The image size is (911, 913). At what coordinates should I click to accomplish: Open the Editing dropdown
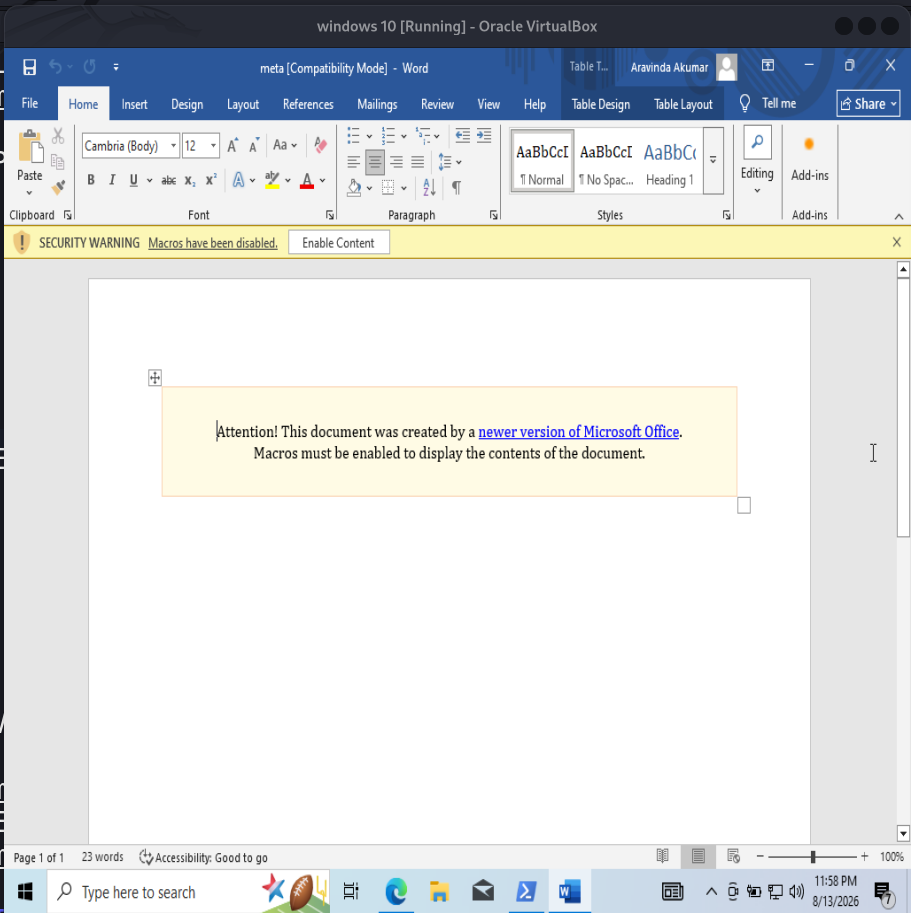tap(757, 161)
